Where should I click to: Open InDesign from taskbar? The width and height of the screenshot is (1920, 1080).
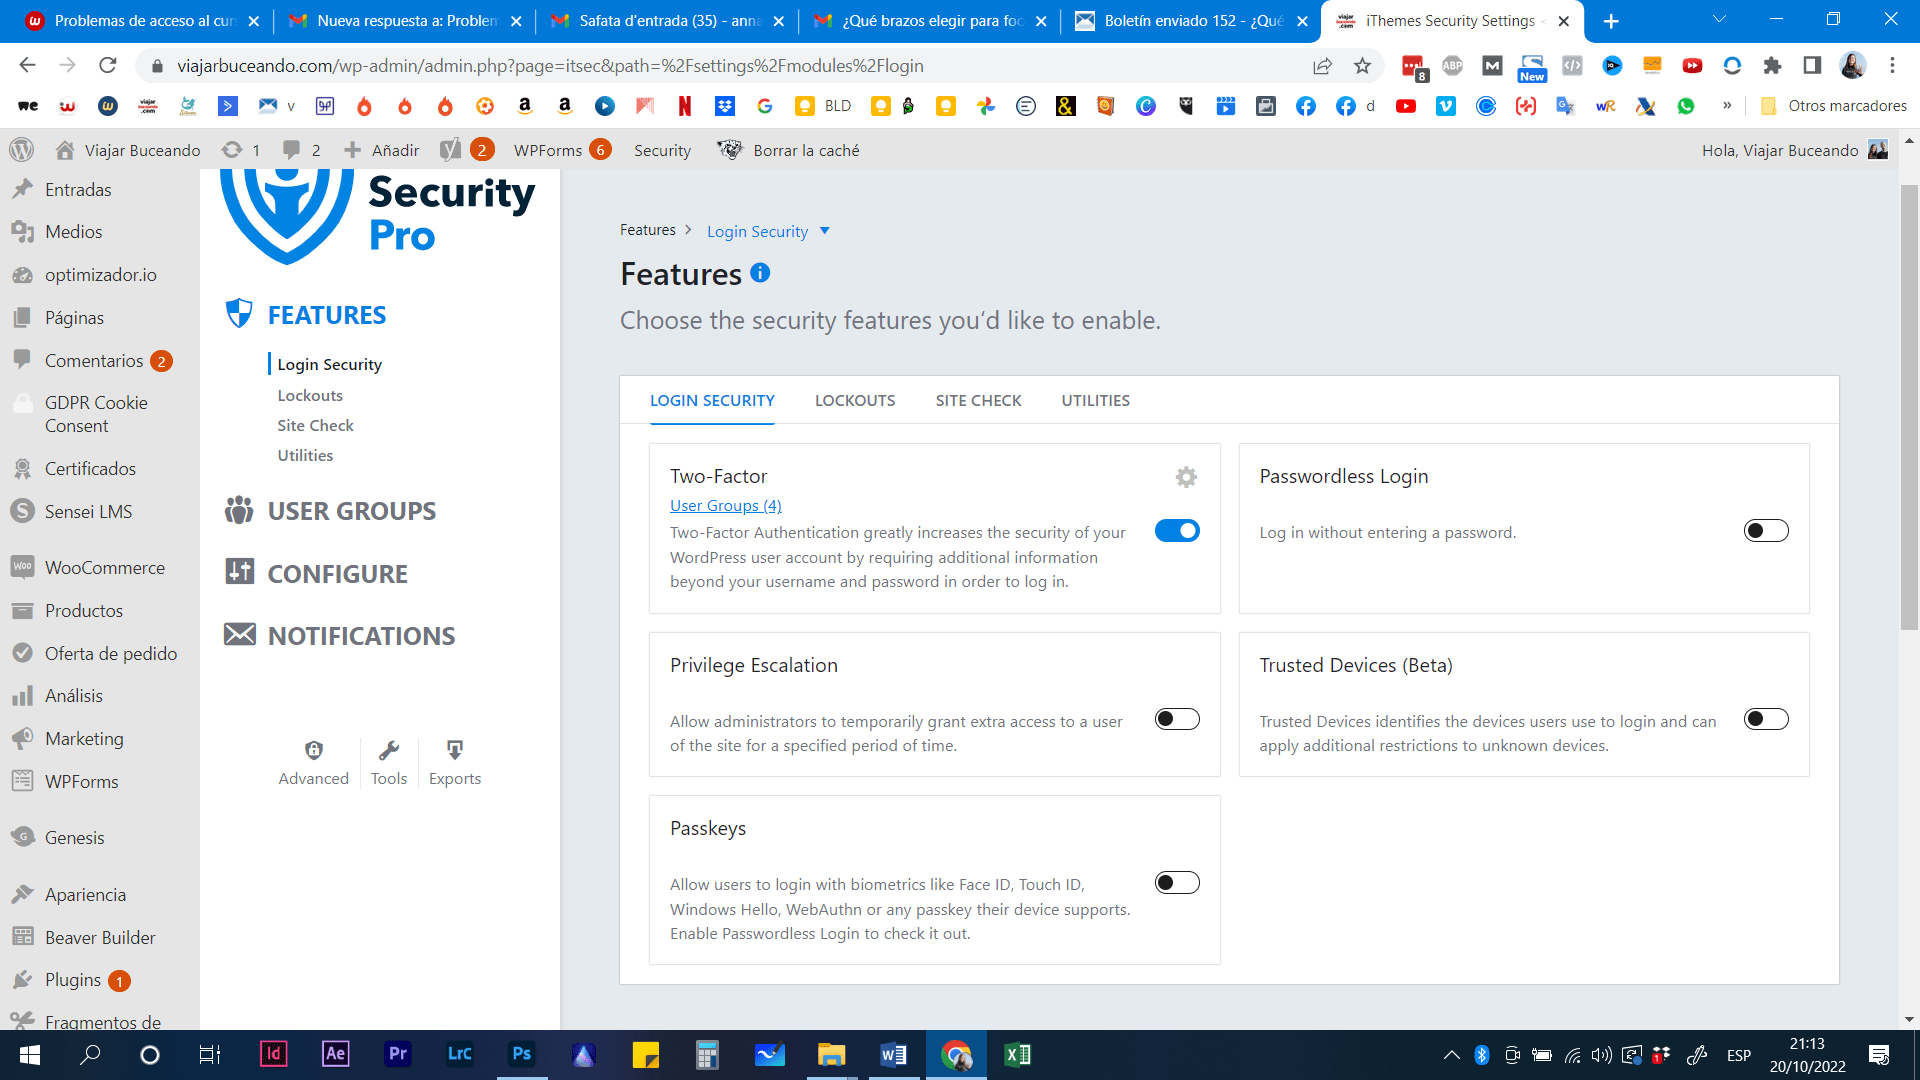point(273,1054)
